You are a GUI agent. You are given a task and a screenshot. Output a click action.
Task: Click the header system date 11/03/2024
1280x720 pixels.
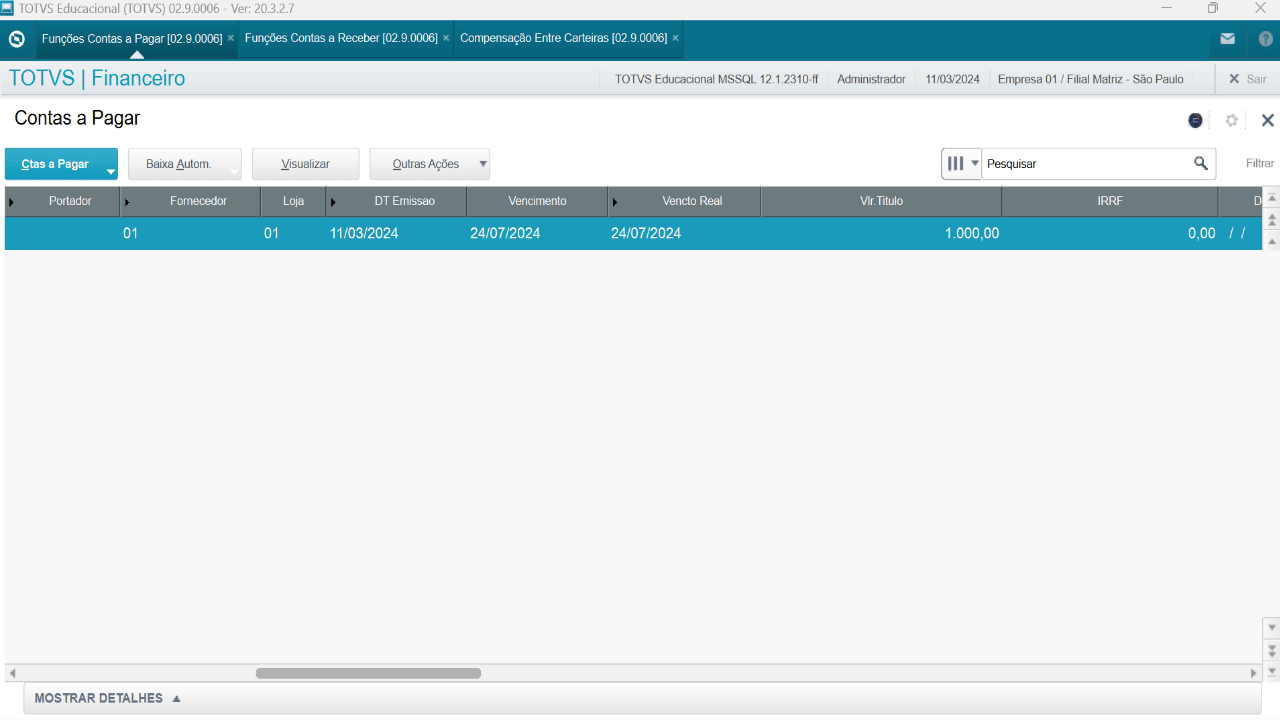coord(952,79)
